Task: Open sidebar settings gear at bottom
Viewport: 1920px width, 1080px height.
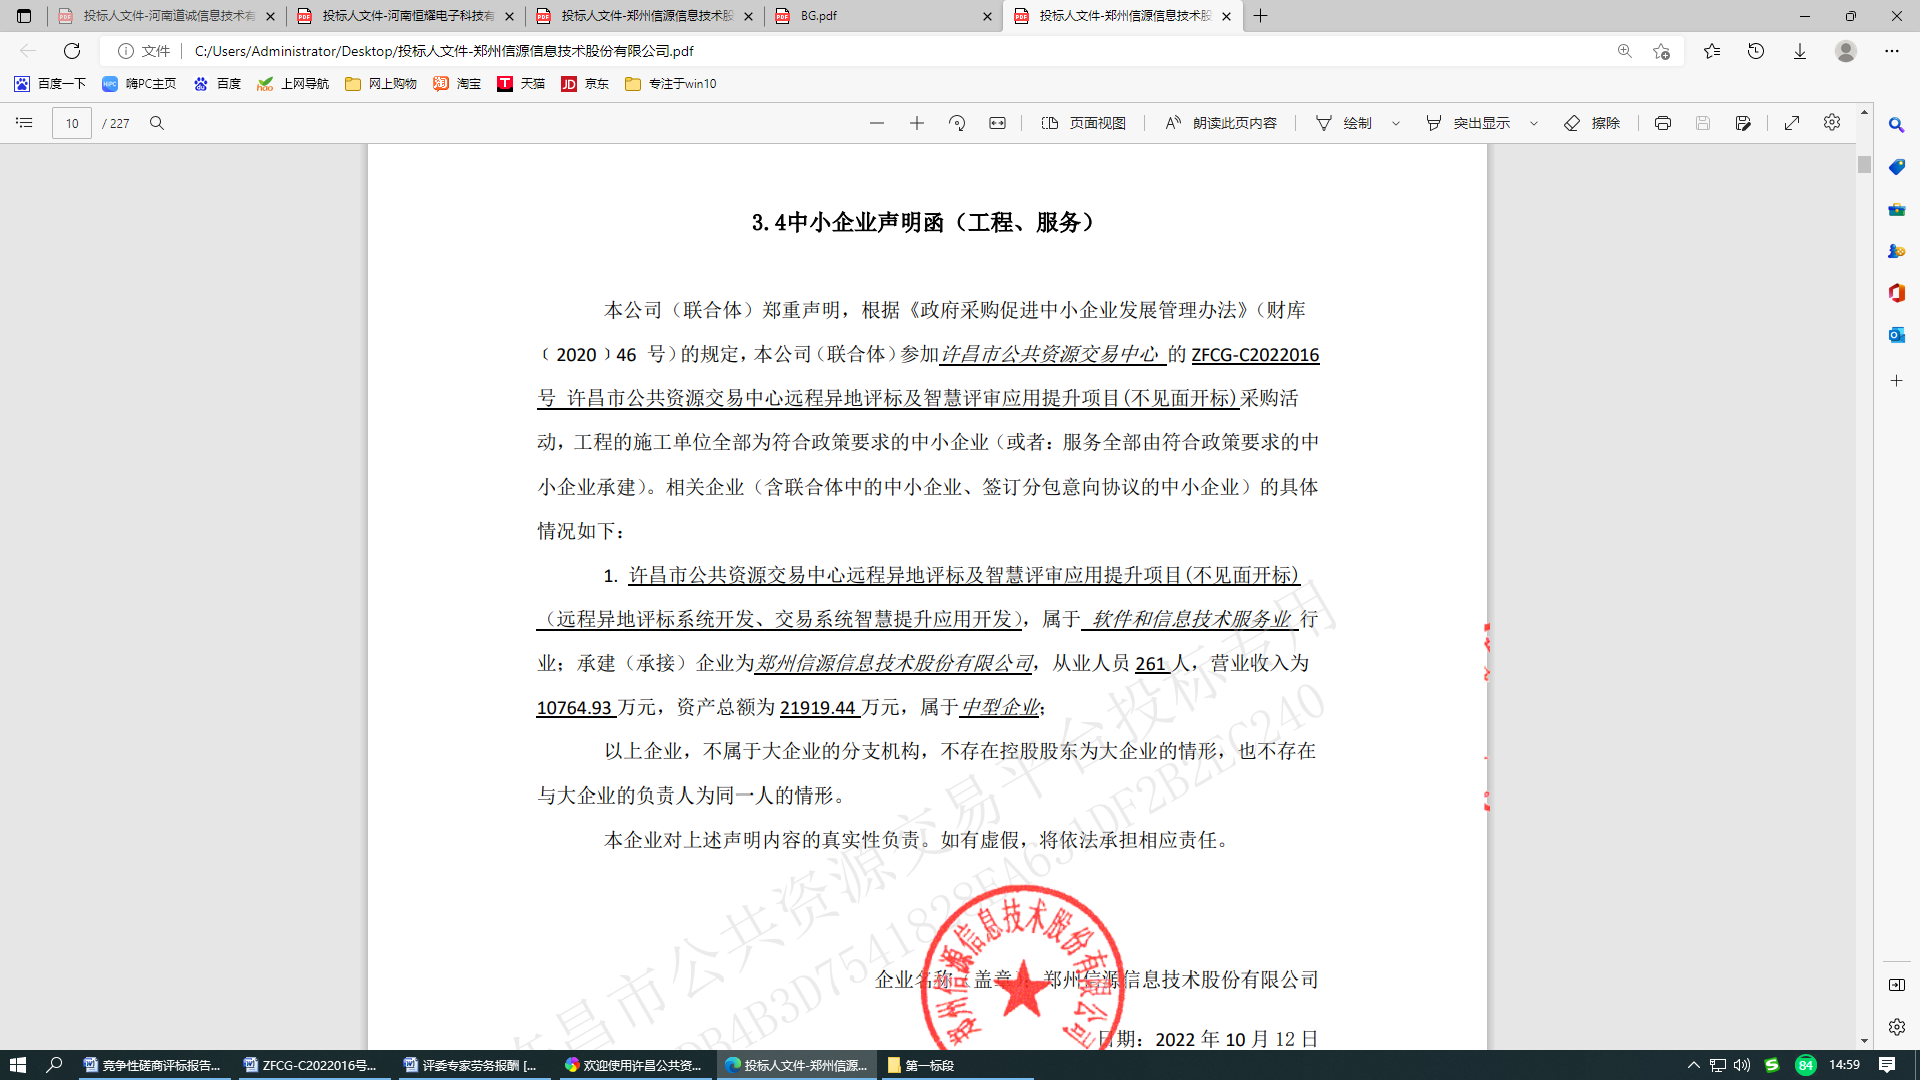Action: point(1896,1027)
